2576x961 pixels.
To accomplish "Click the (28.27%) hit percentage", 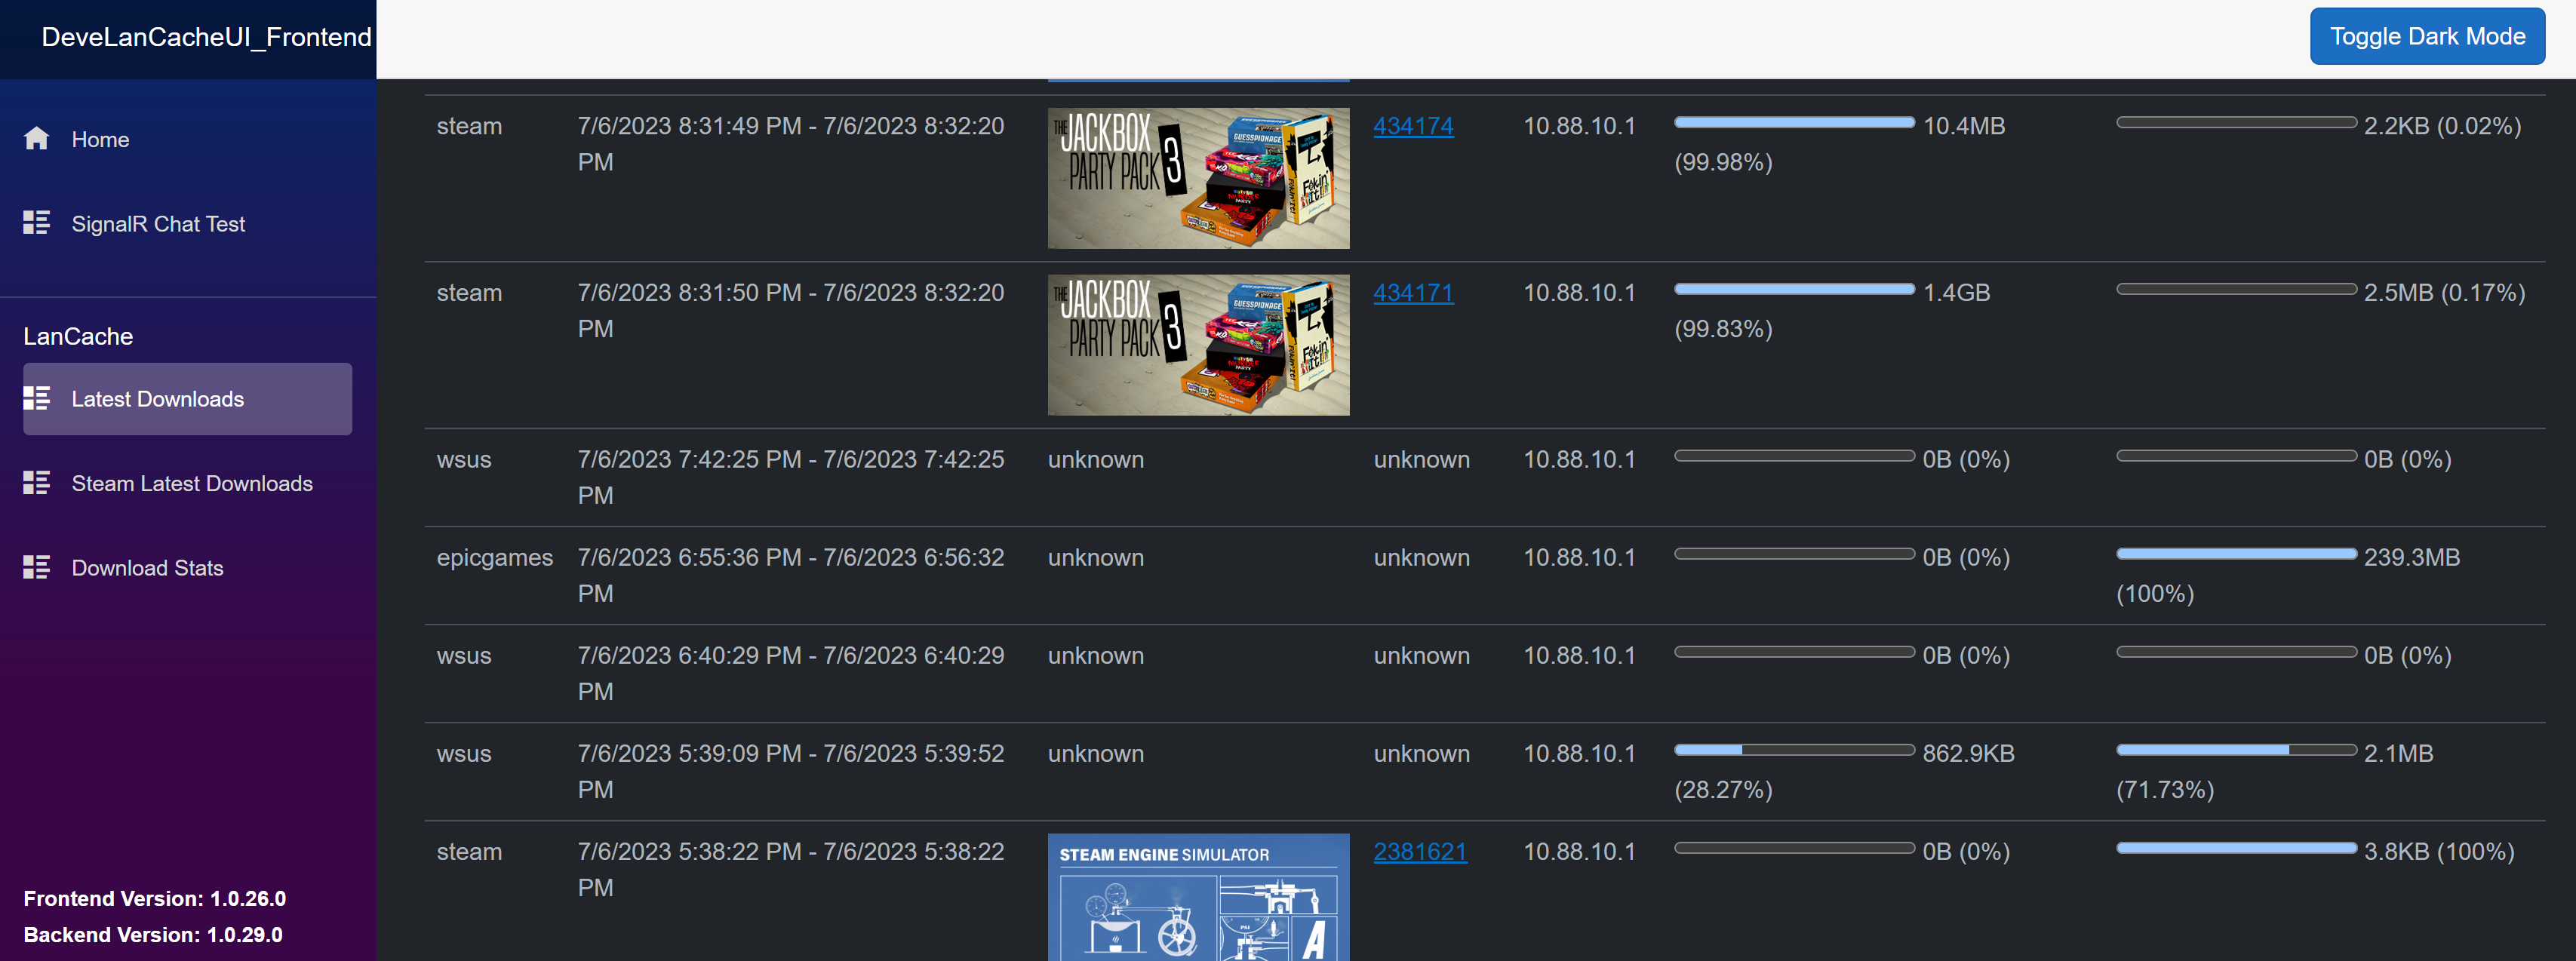I will pyautogui.click(x=1723, y=790).
